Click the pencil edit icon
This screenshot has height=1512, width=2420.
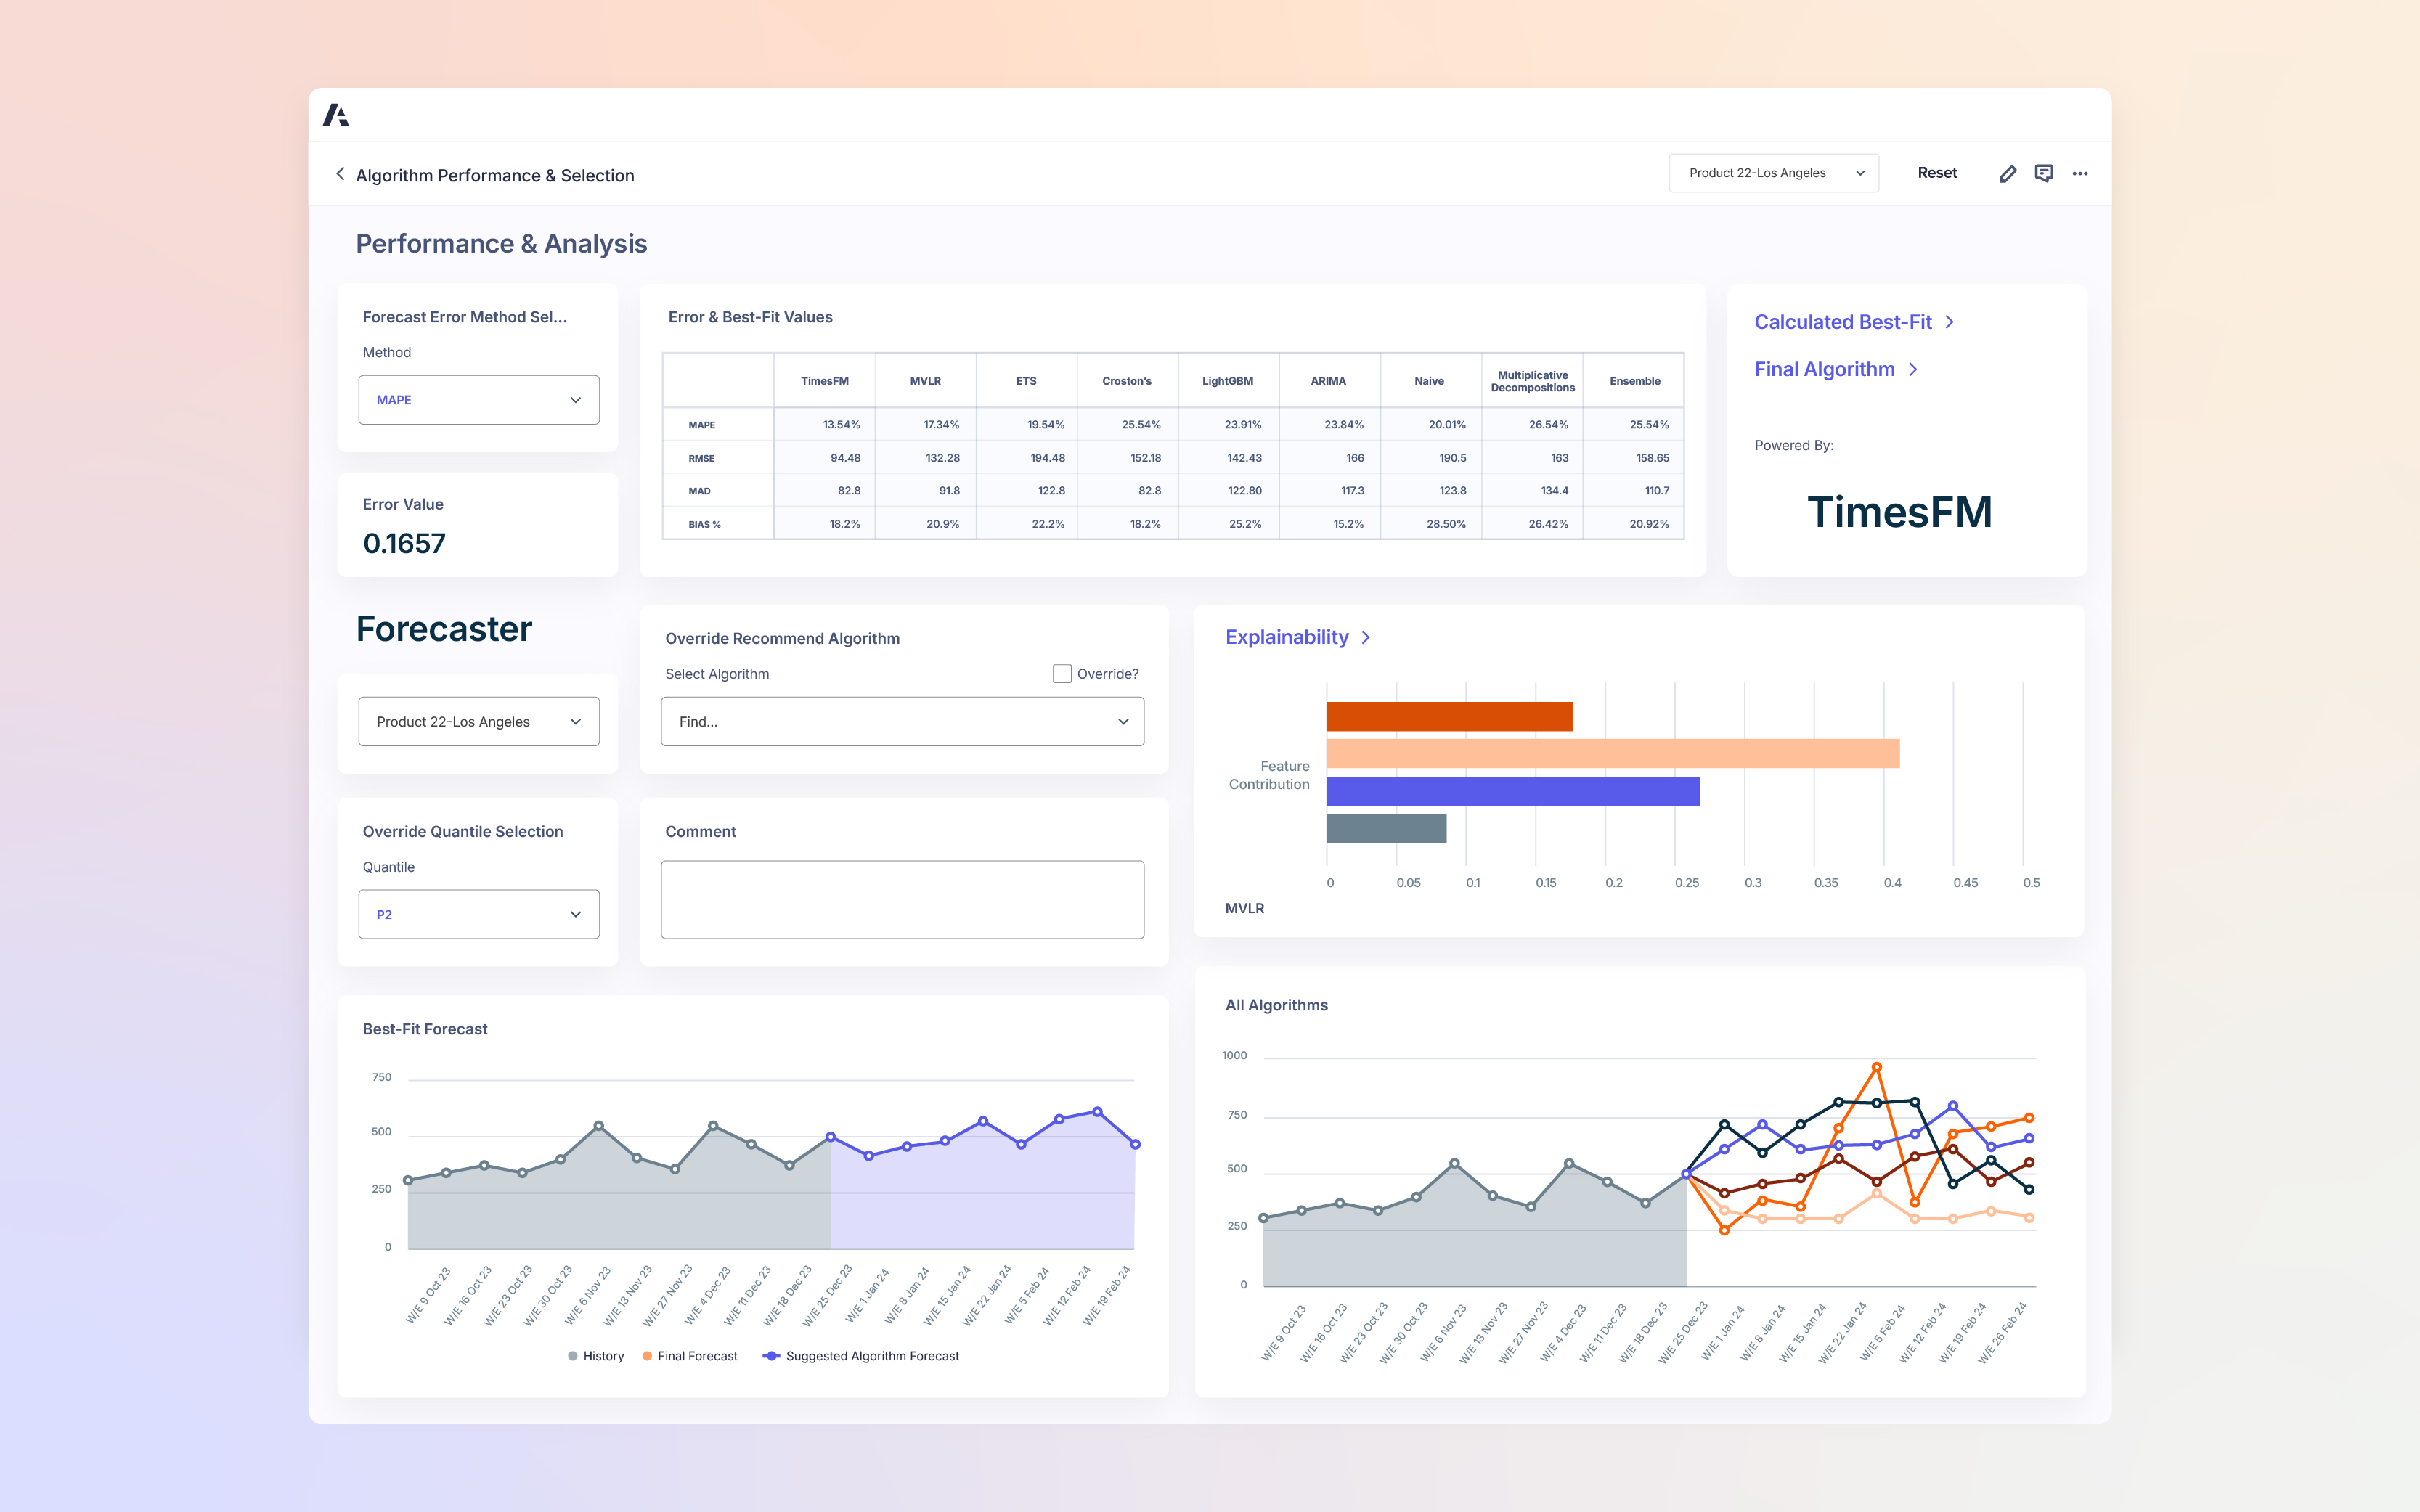[x=2007, y=174]
